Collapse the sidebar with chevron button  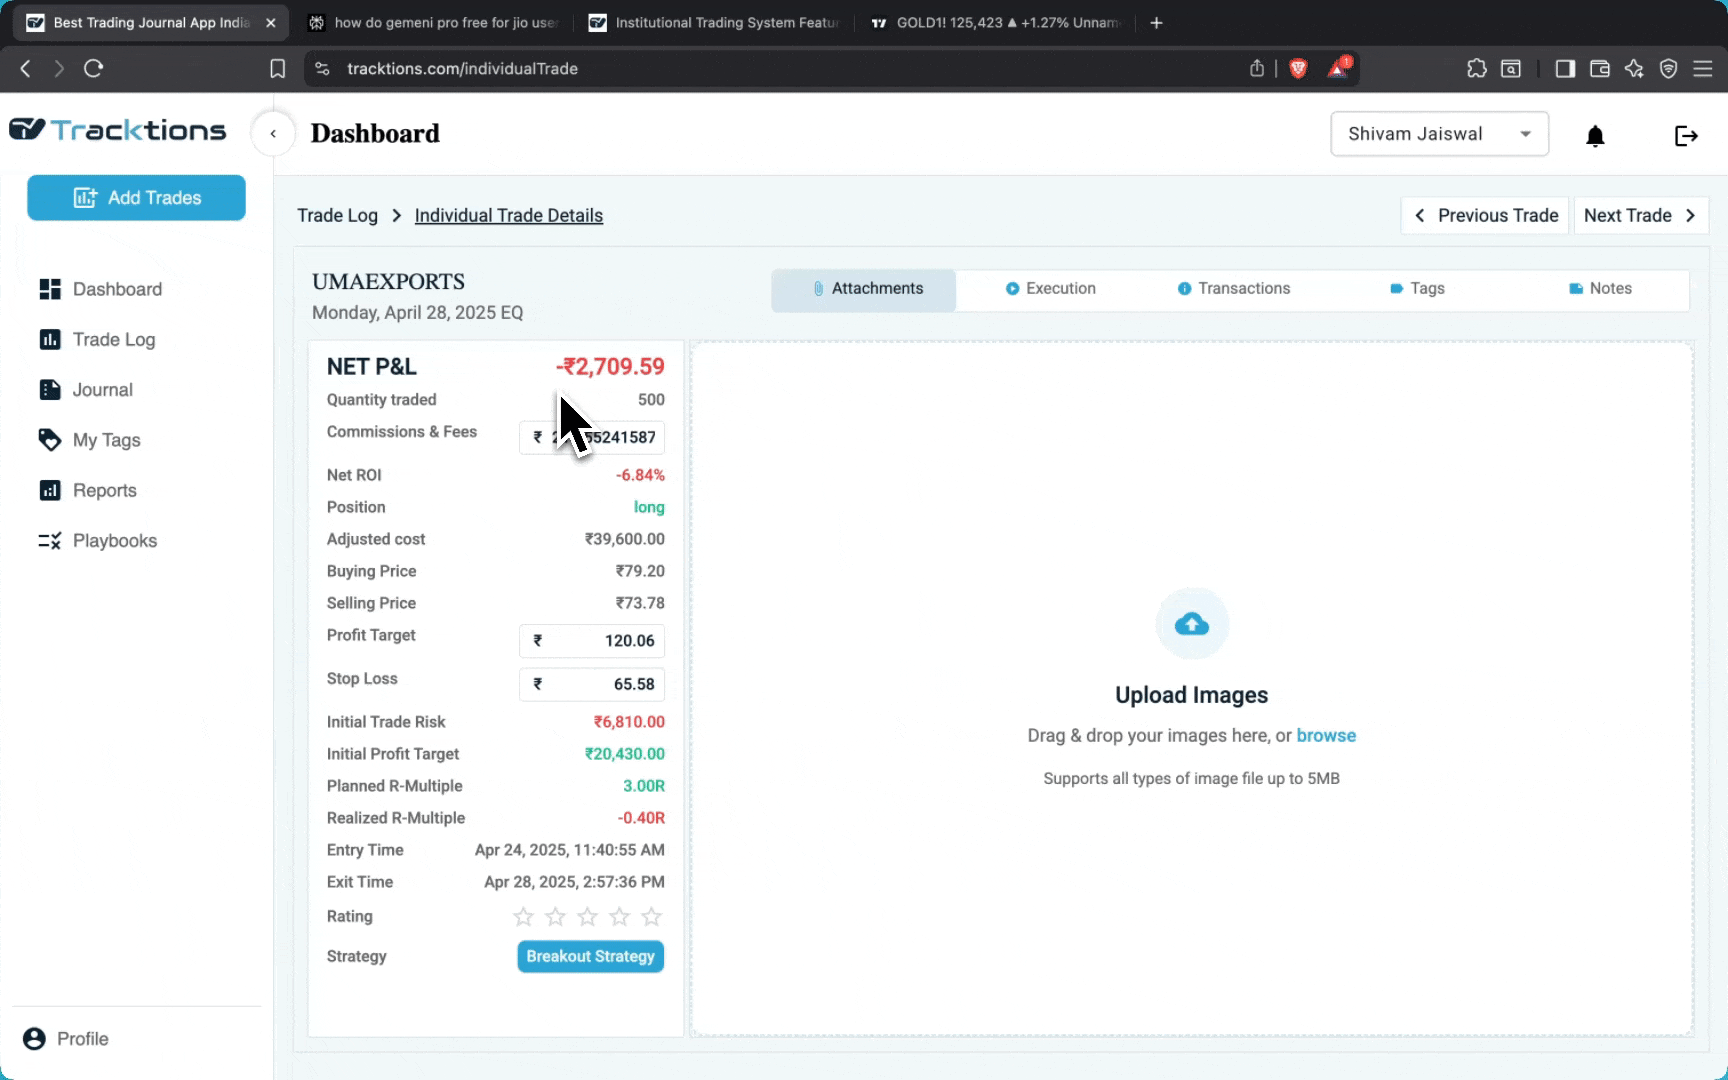pos(273,134)
